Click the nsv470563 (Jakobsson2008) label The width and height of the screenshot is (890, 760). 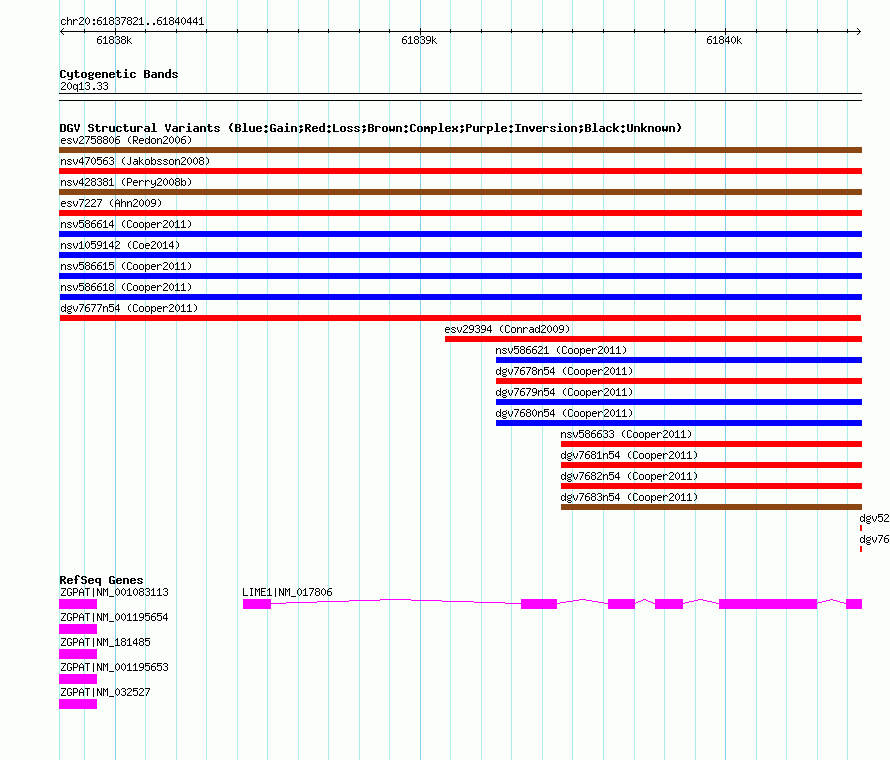tap(135, 161)
